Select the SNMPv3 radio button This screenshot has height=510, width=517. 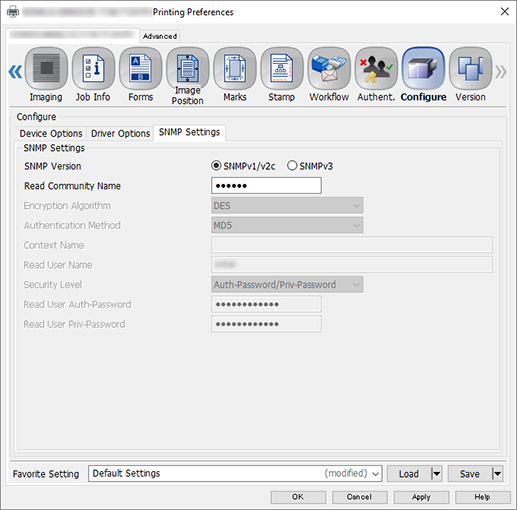[292, 166]
